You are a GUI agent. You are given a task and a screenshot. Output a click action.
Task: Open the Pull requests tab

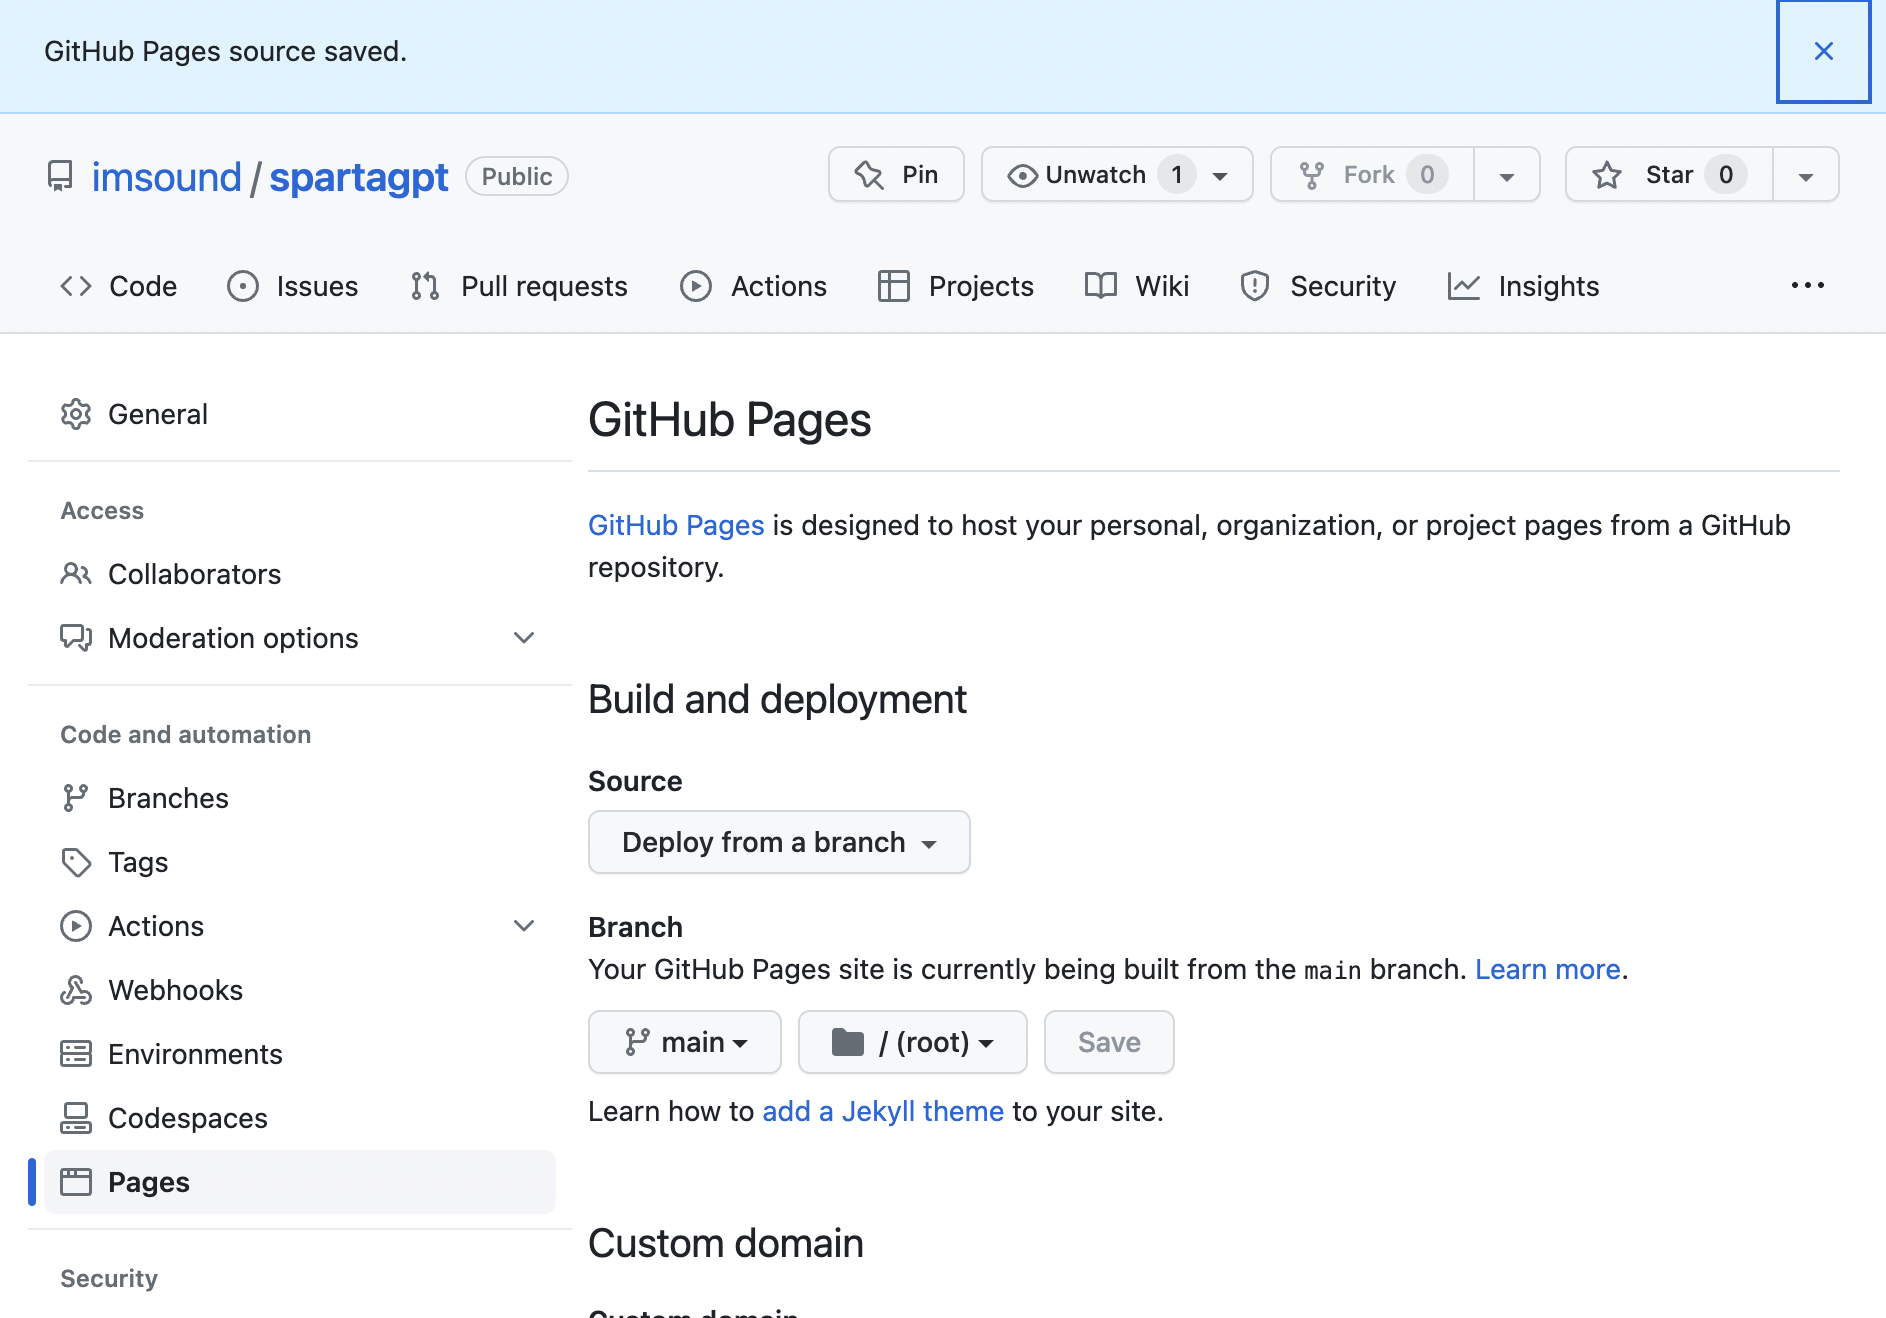click(x=518, y=286)
